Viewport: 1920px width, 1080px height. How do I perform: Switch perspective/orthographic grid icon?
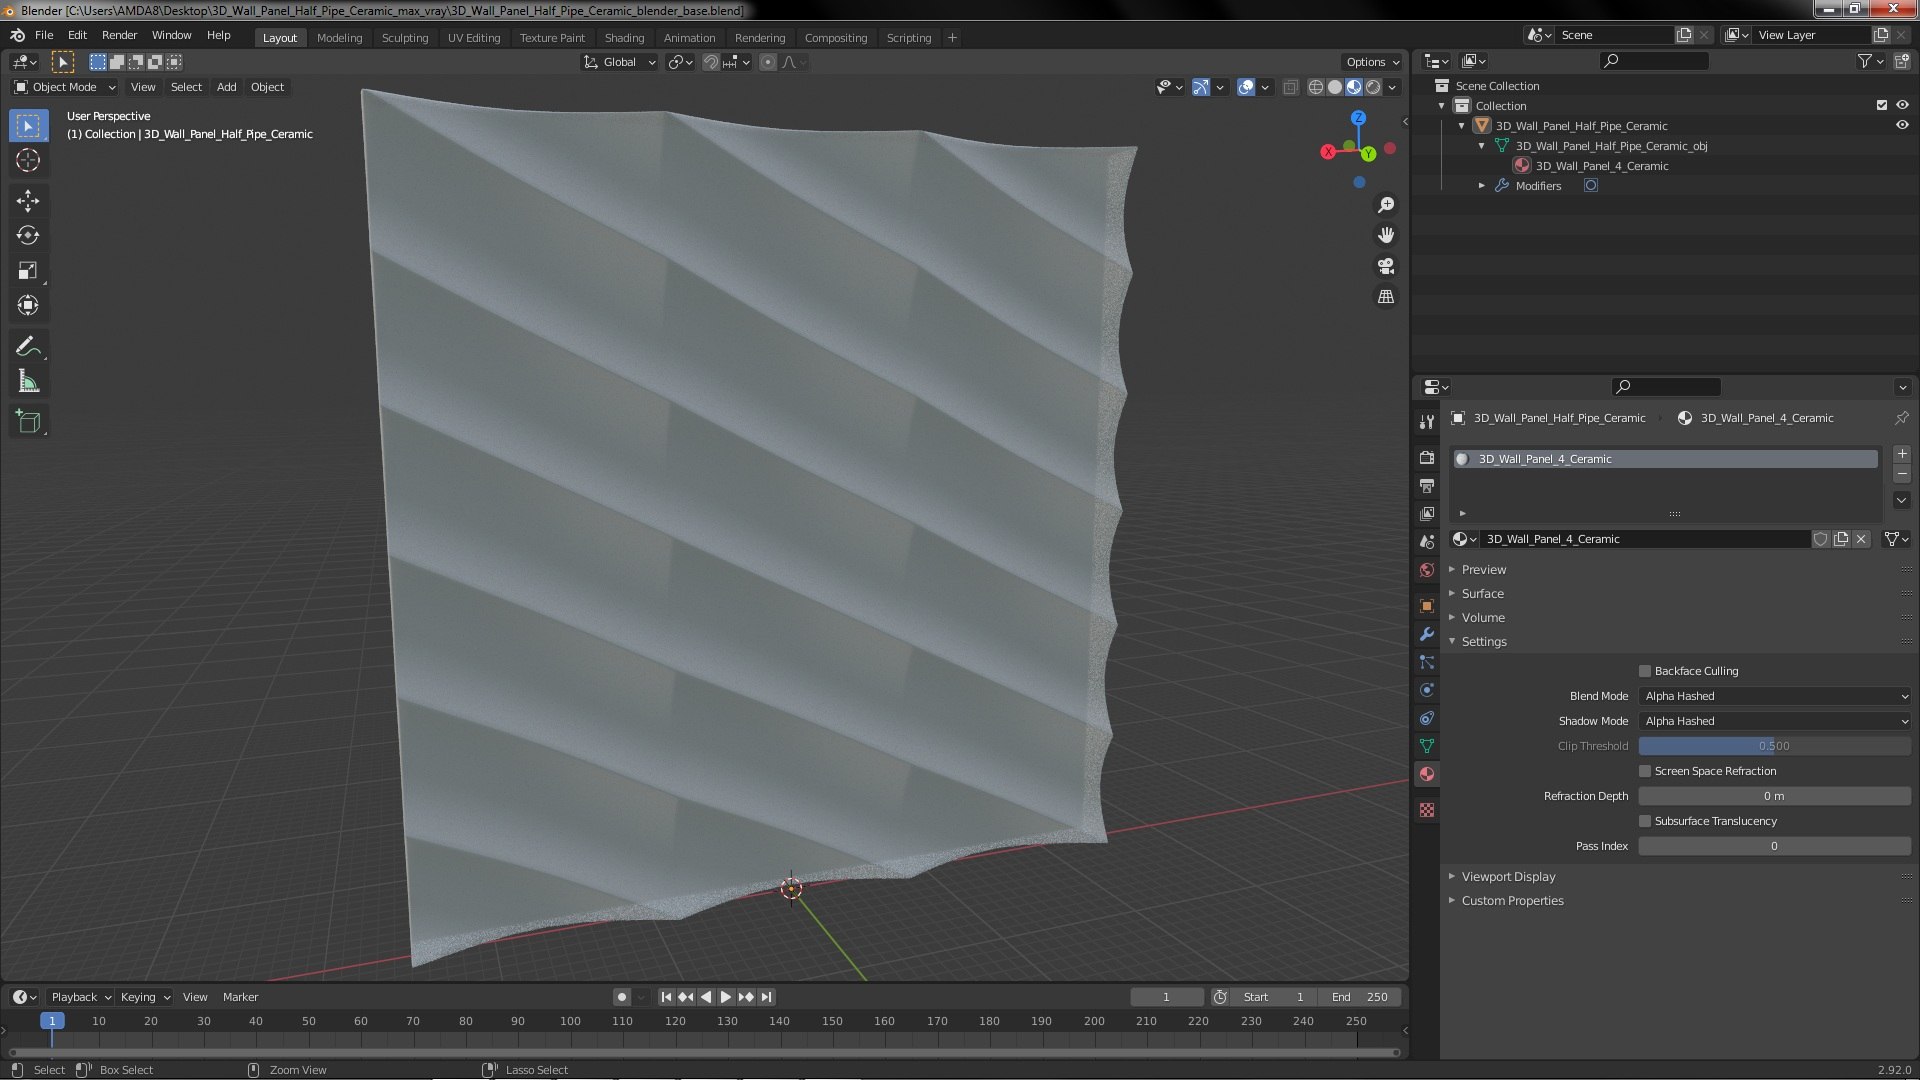coord(1386,297)
